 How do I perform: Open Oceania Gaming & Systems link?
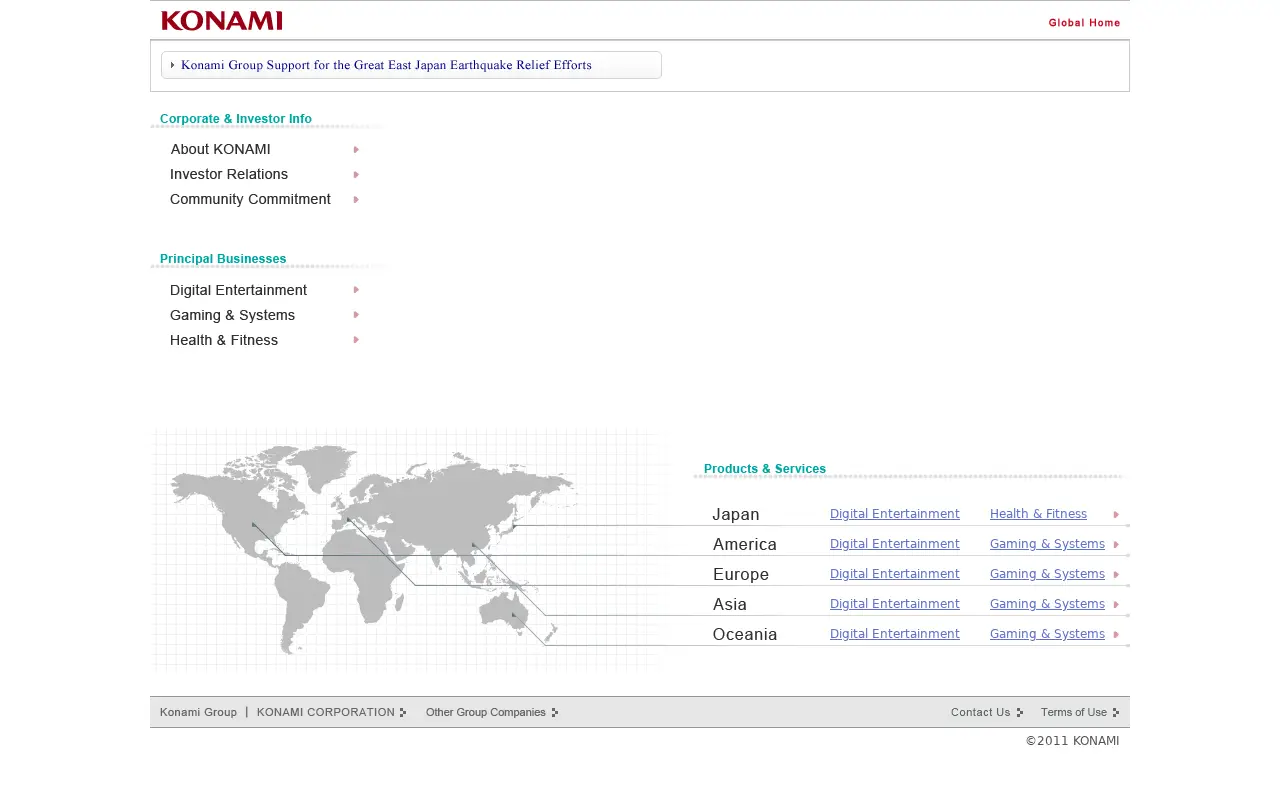coord(1047,634)
